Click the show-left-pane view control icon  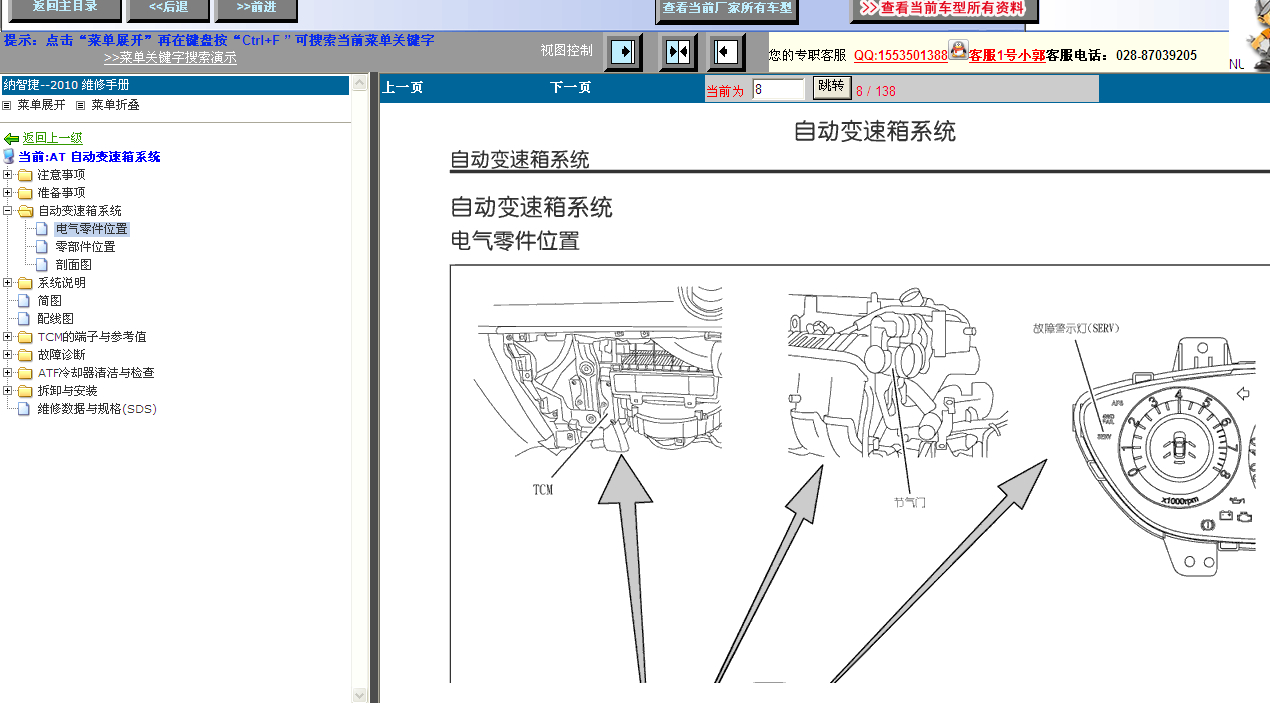pyautogui.click(x=624, y=51)
